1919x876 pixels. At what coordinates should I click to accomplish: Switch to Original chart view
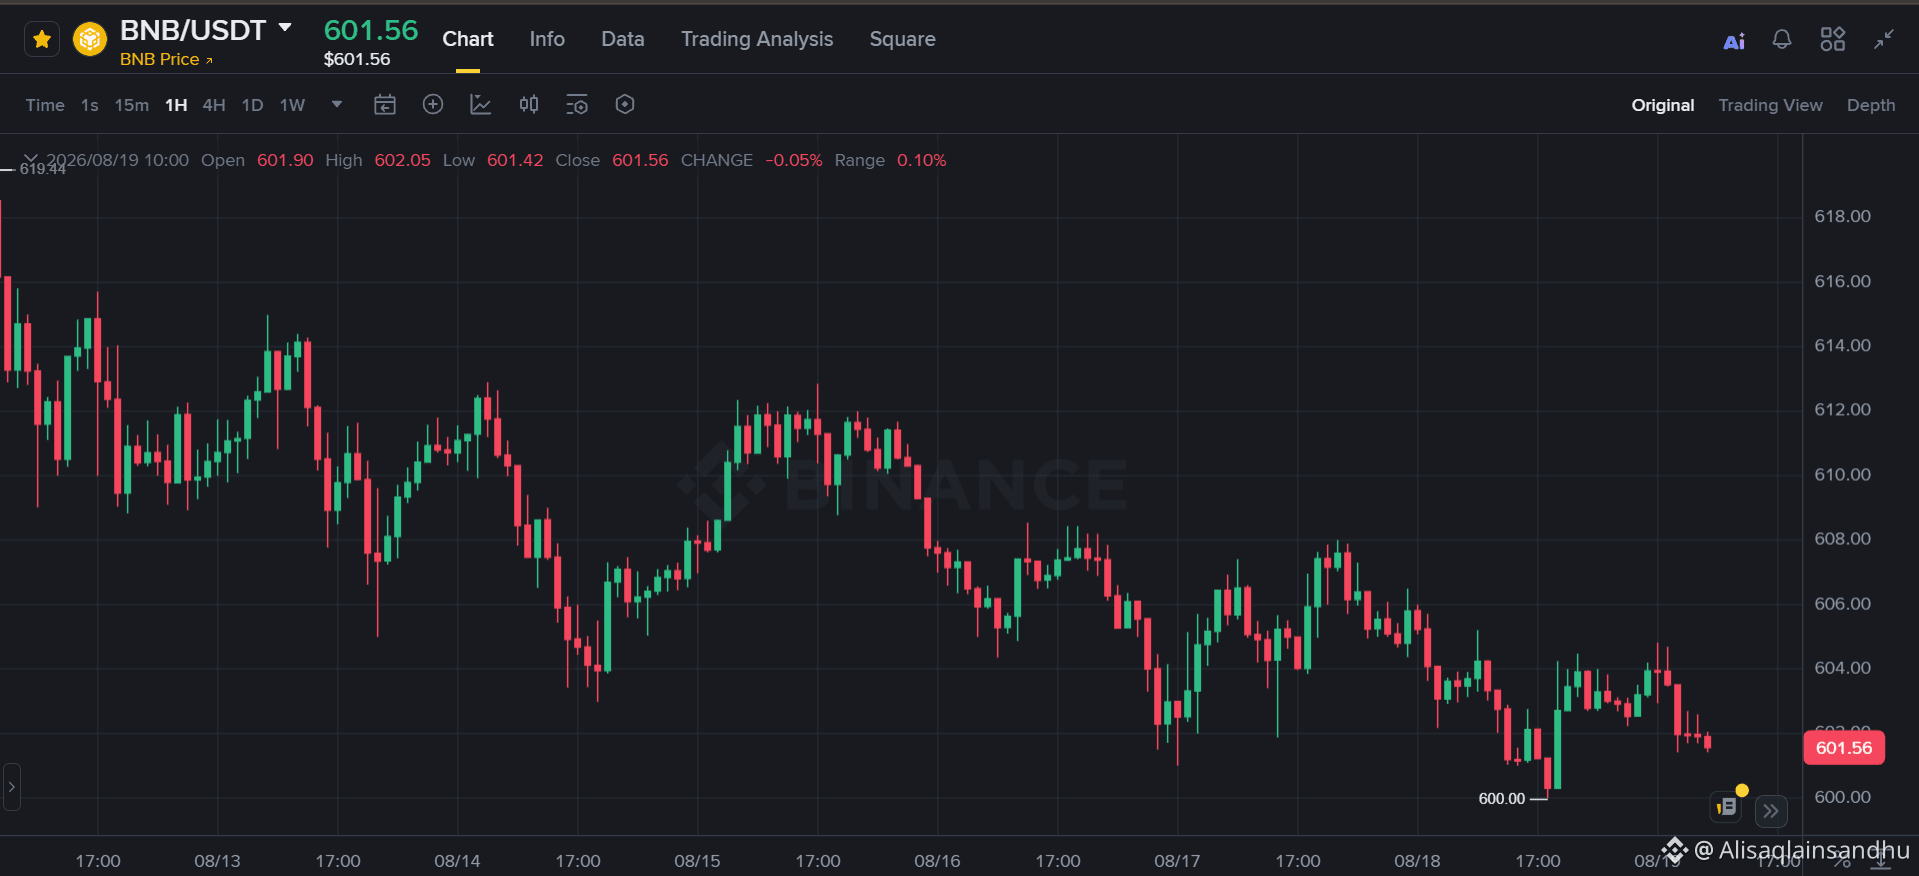[1663, 105]
